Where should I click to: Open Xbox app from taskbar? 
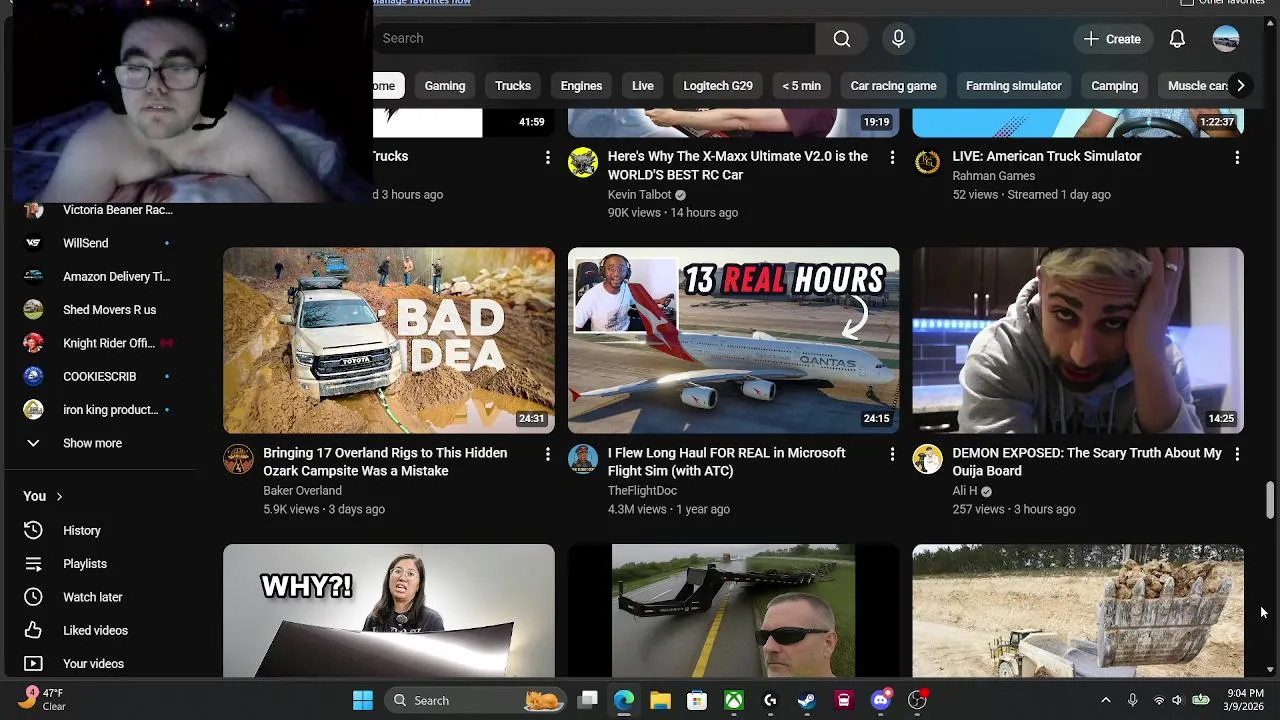click(x=734, y=701)
